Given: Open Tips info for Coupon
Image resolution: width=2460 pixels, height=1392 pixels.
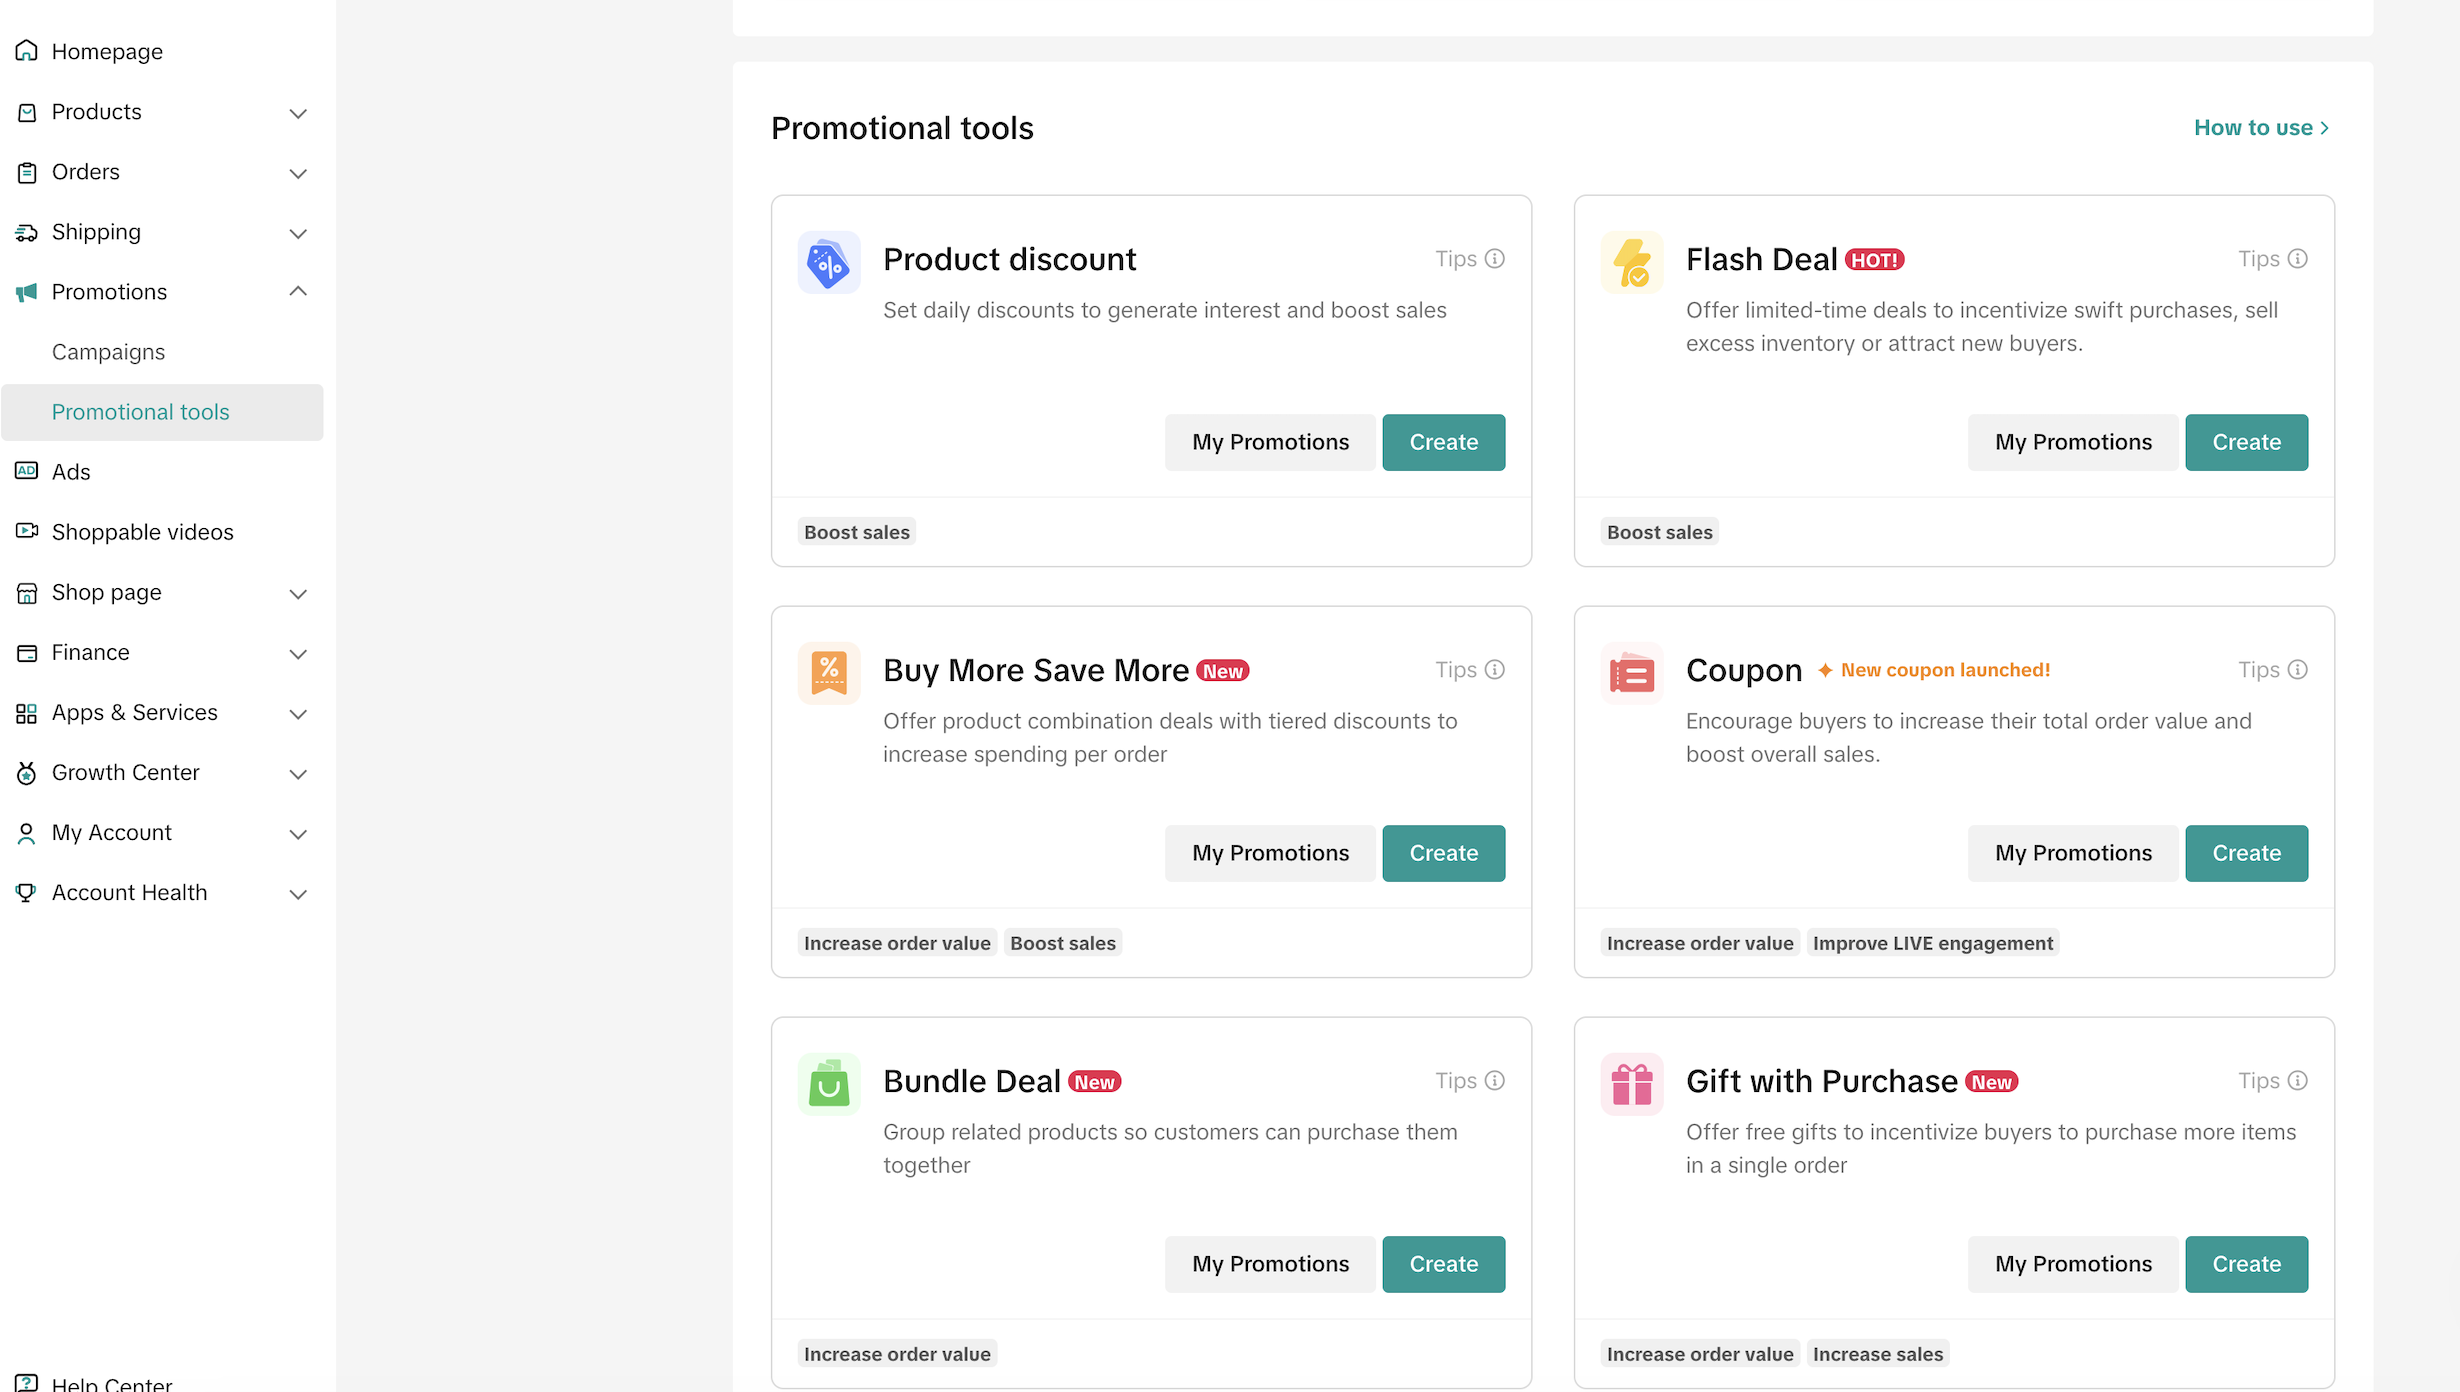Looking at the screenshot, I should coord(2272,670).
